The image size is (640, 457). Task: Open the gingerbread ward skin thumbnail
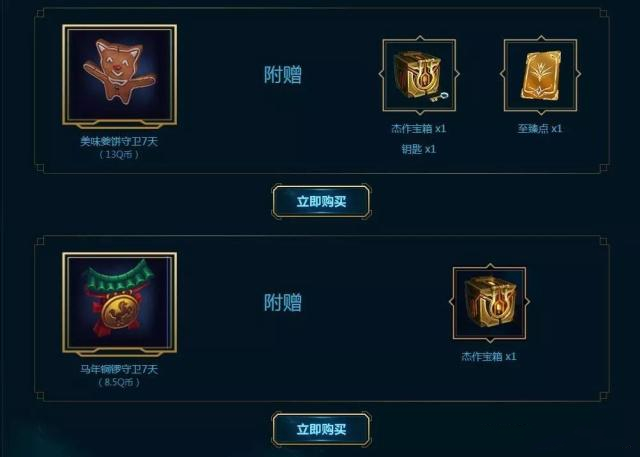(120, 75)
